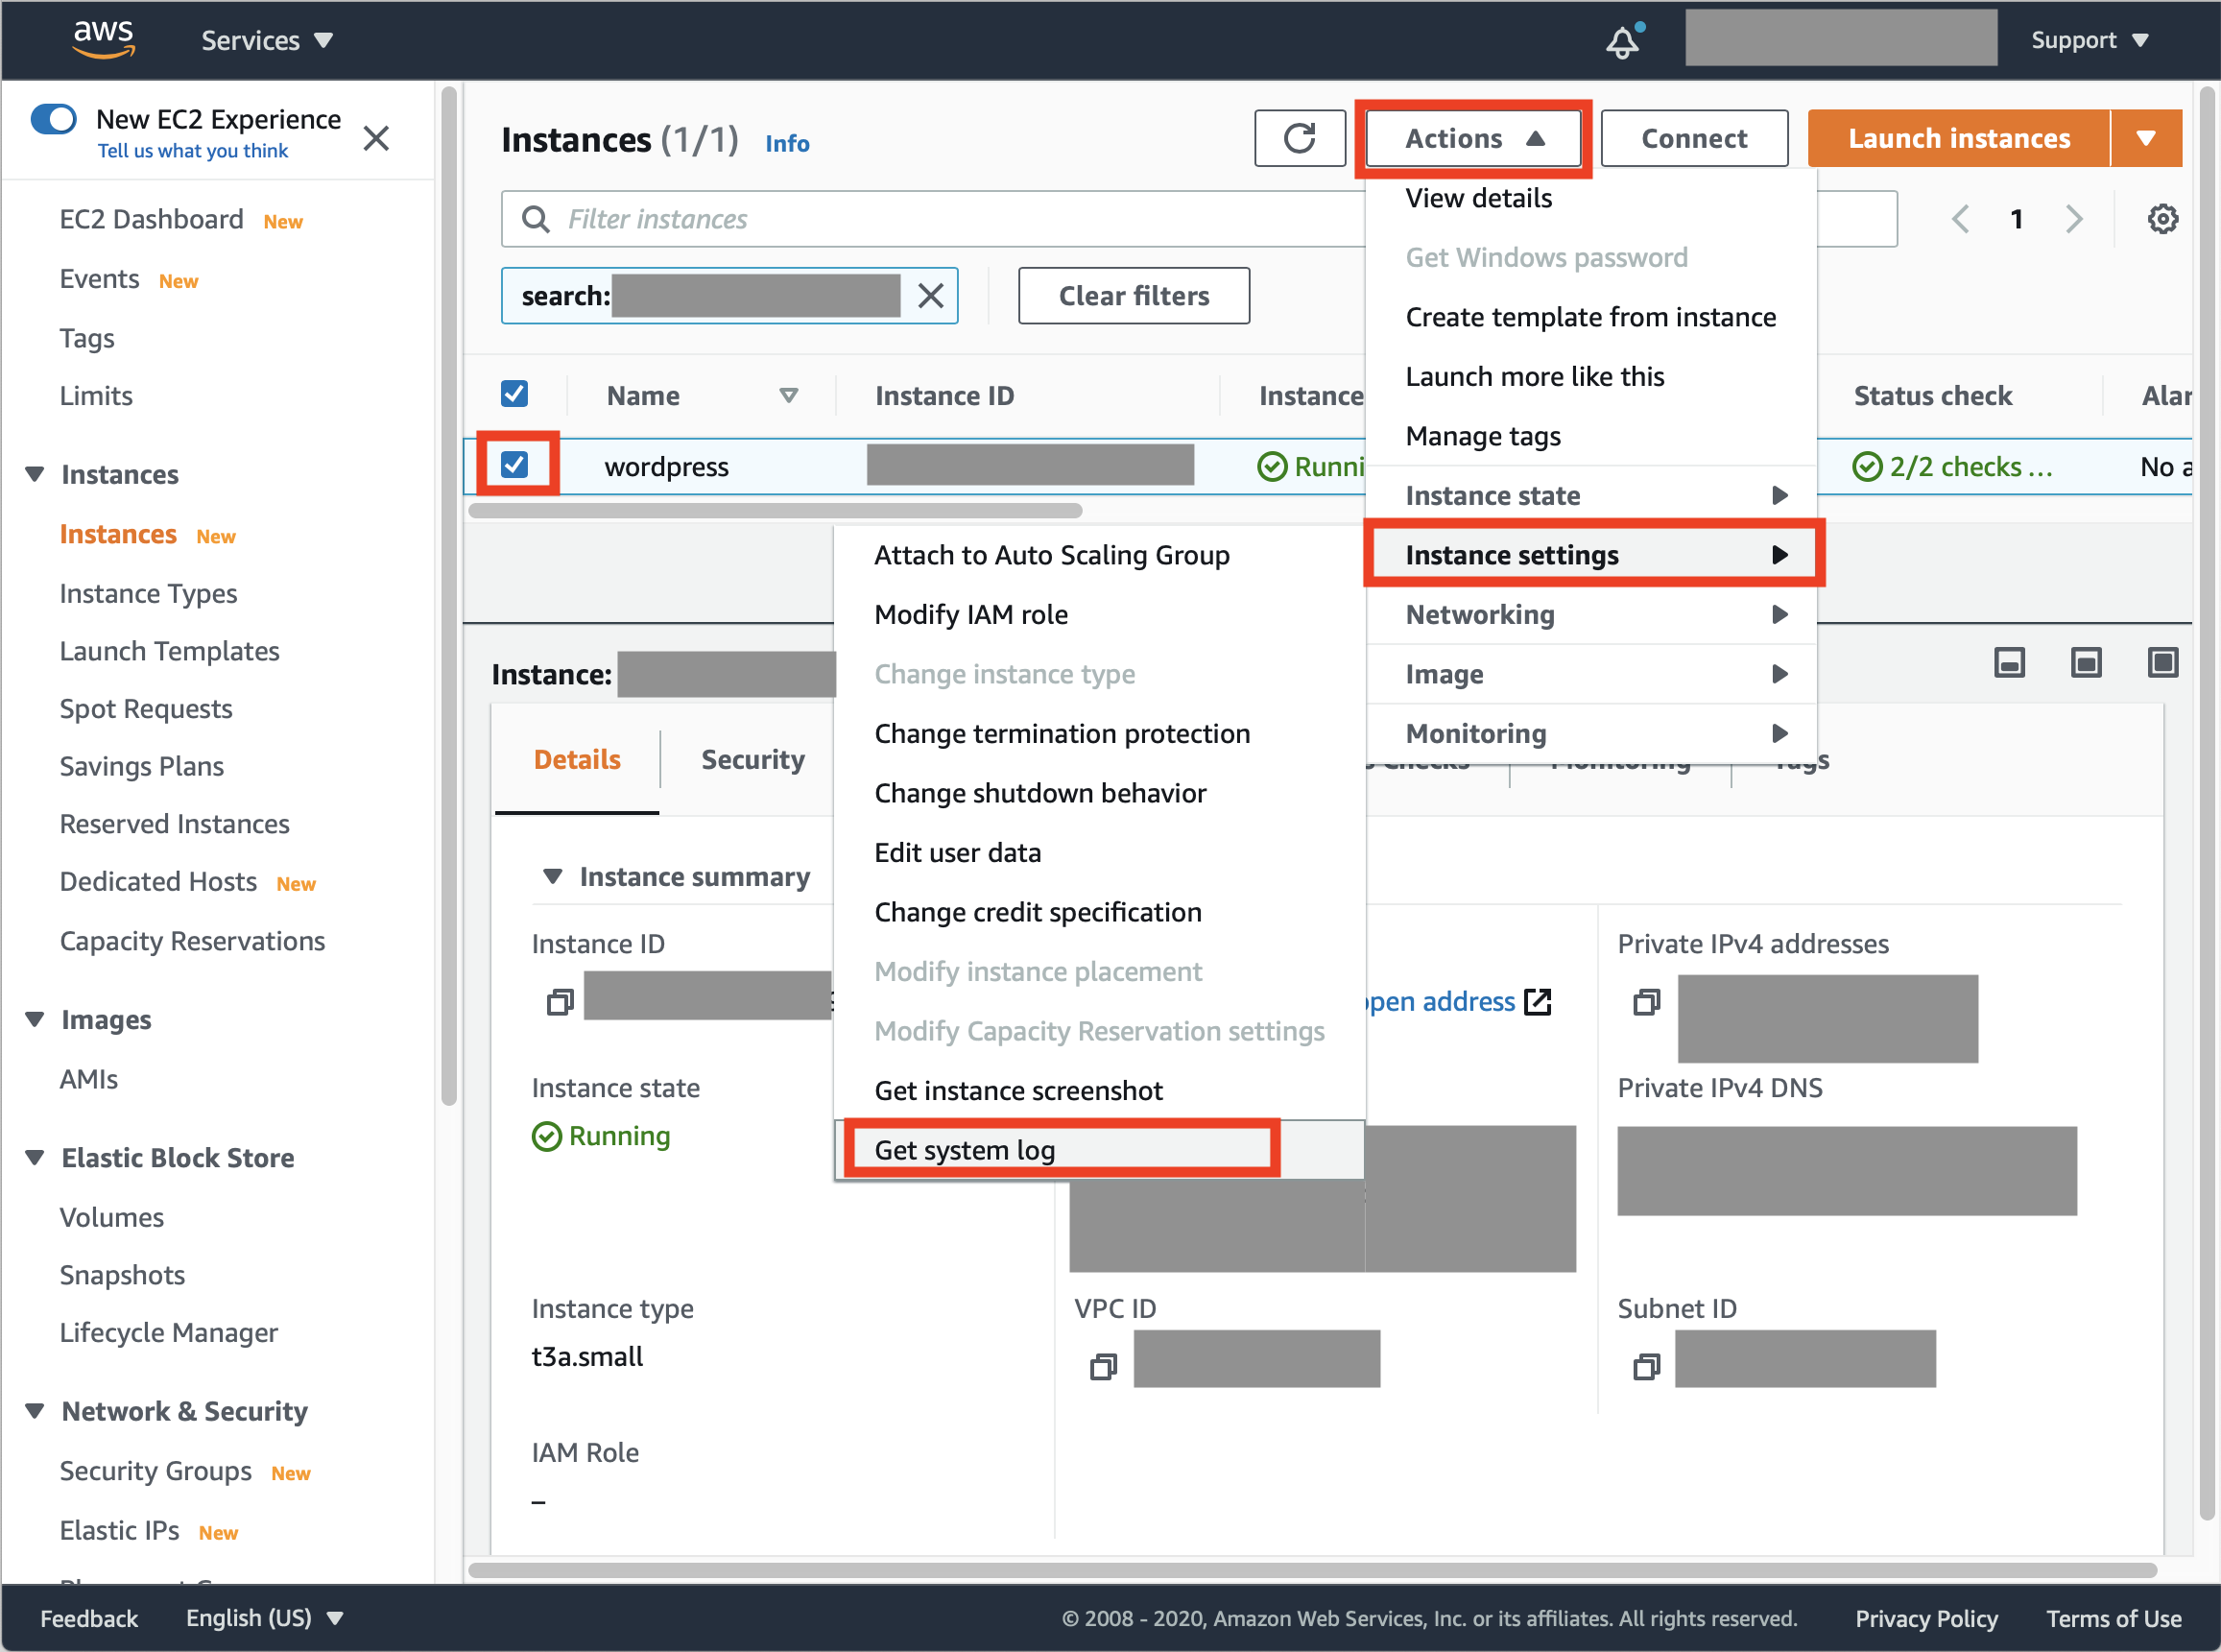
Task: Open the Networking submenu
Action: click(1591, 615)
